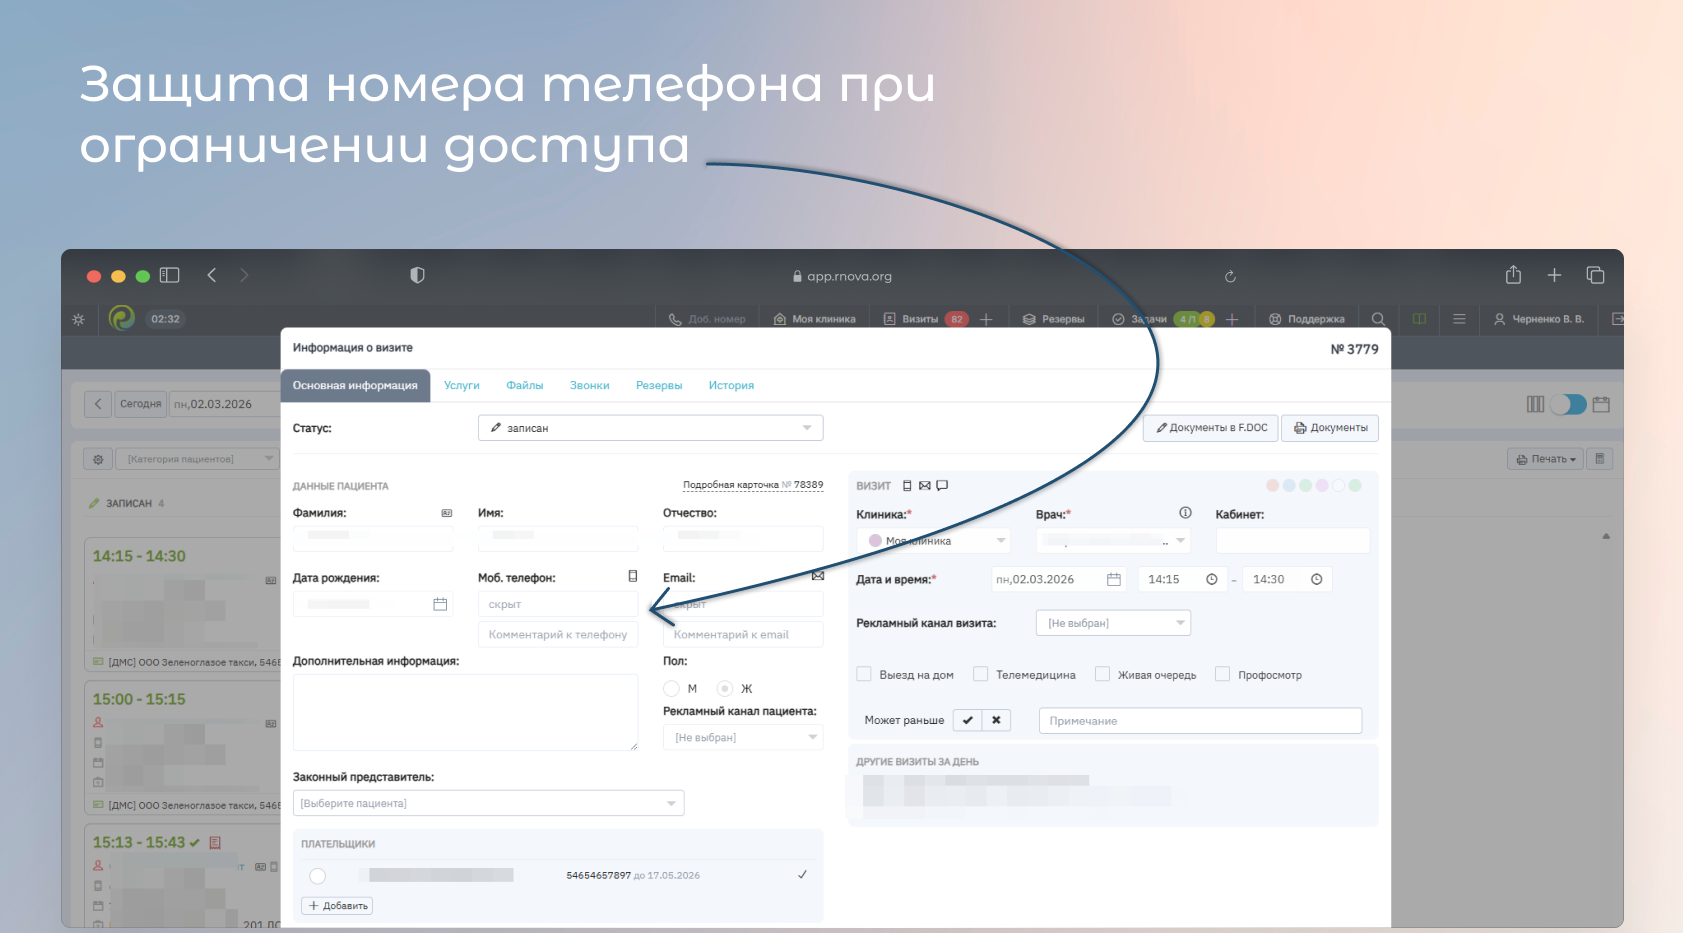Open the Статус dropdown showing записан

point(650,428)
